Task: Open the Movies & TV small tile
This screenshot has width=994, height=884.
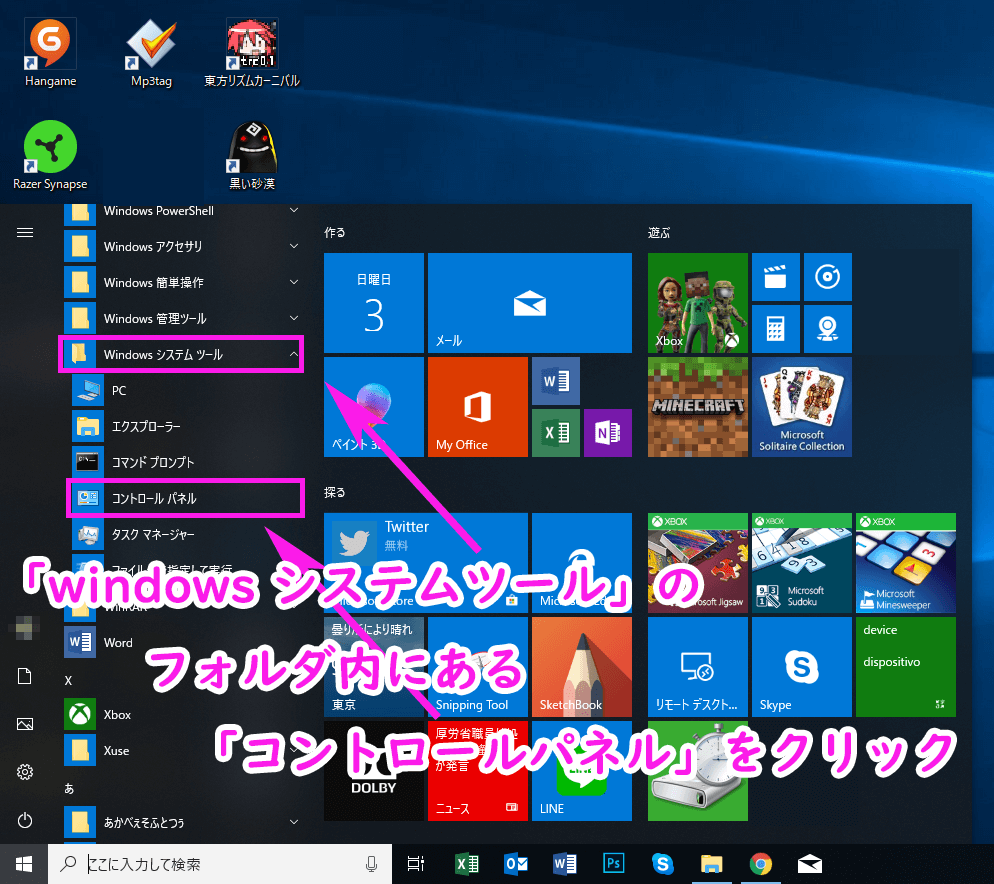Action: point(775,277)
